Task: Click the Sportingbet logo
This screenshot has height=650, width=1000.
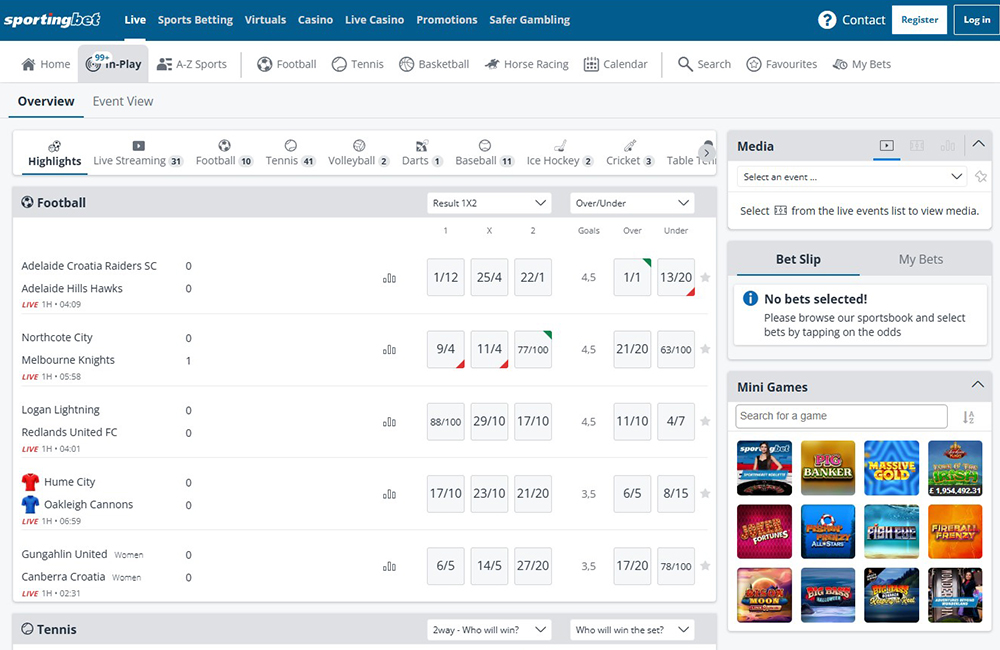Action: (52, 20)
